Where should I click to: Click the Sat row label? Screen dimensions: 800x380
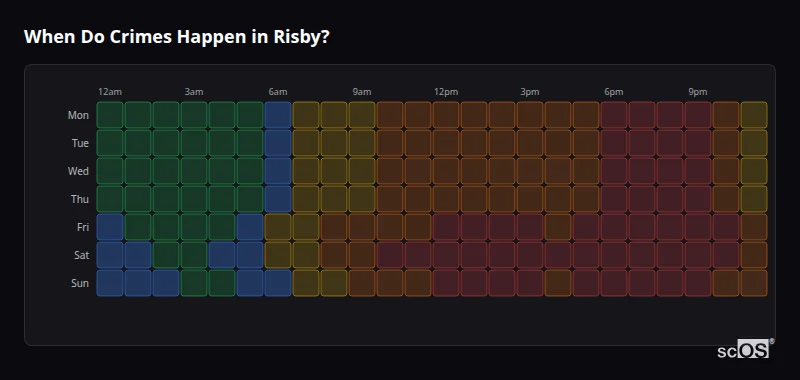(x=82, y=255)
